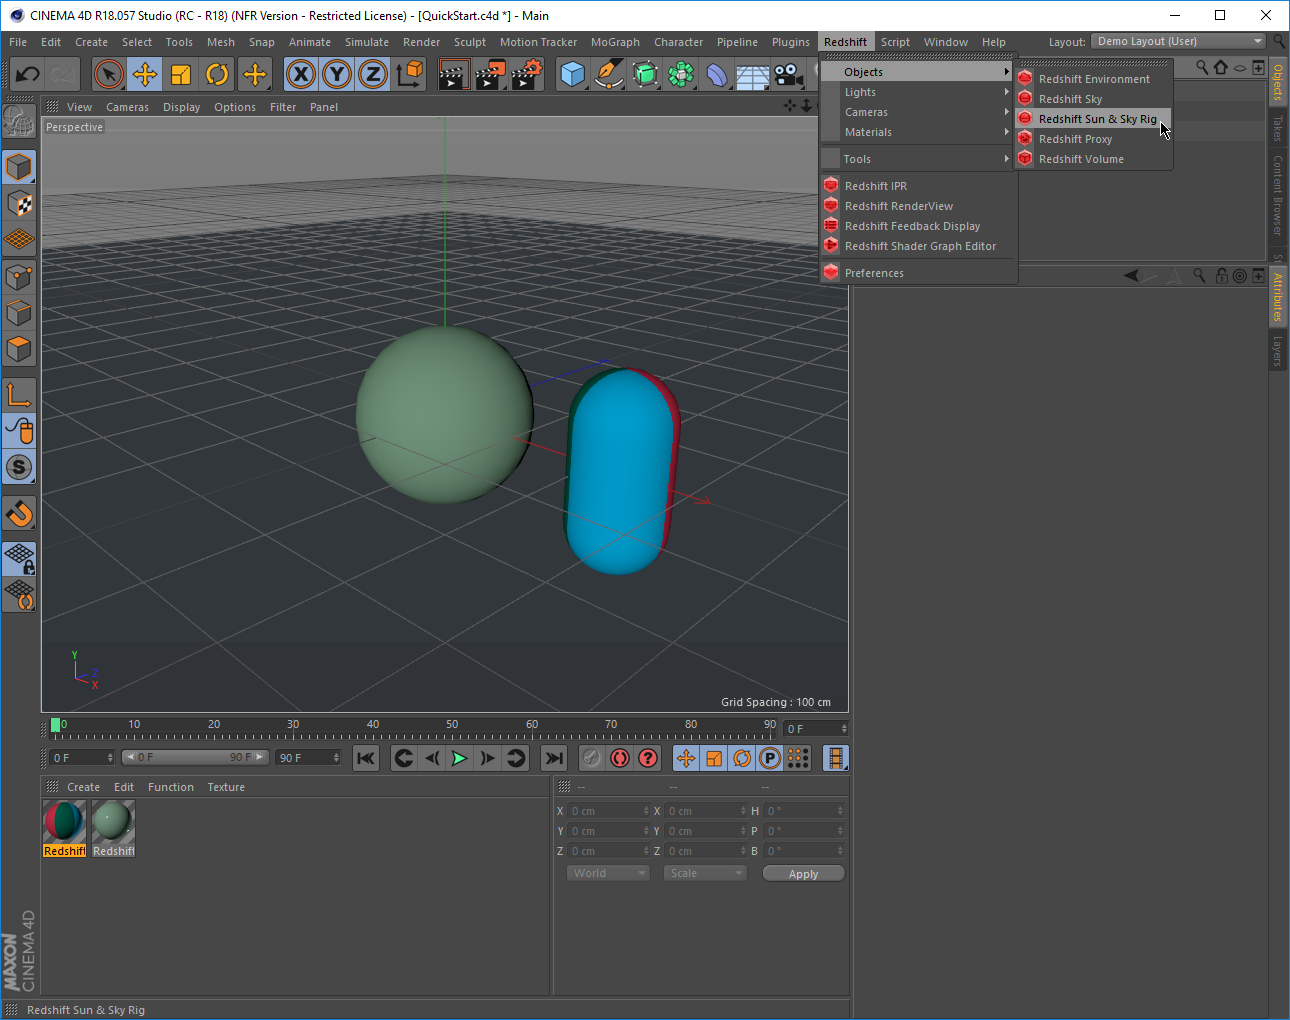Lock the X axis with the X toolbar icon
The height and width of the screenshot is (1020, 1290).
click(301, 74)
